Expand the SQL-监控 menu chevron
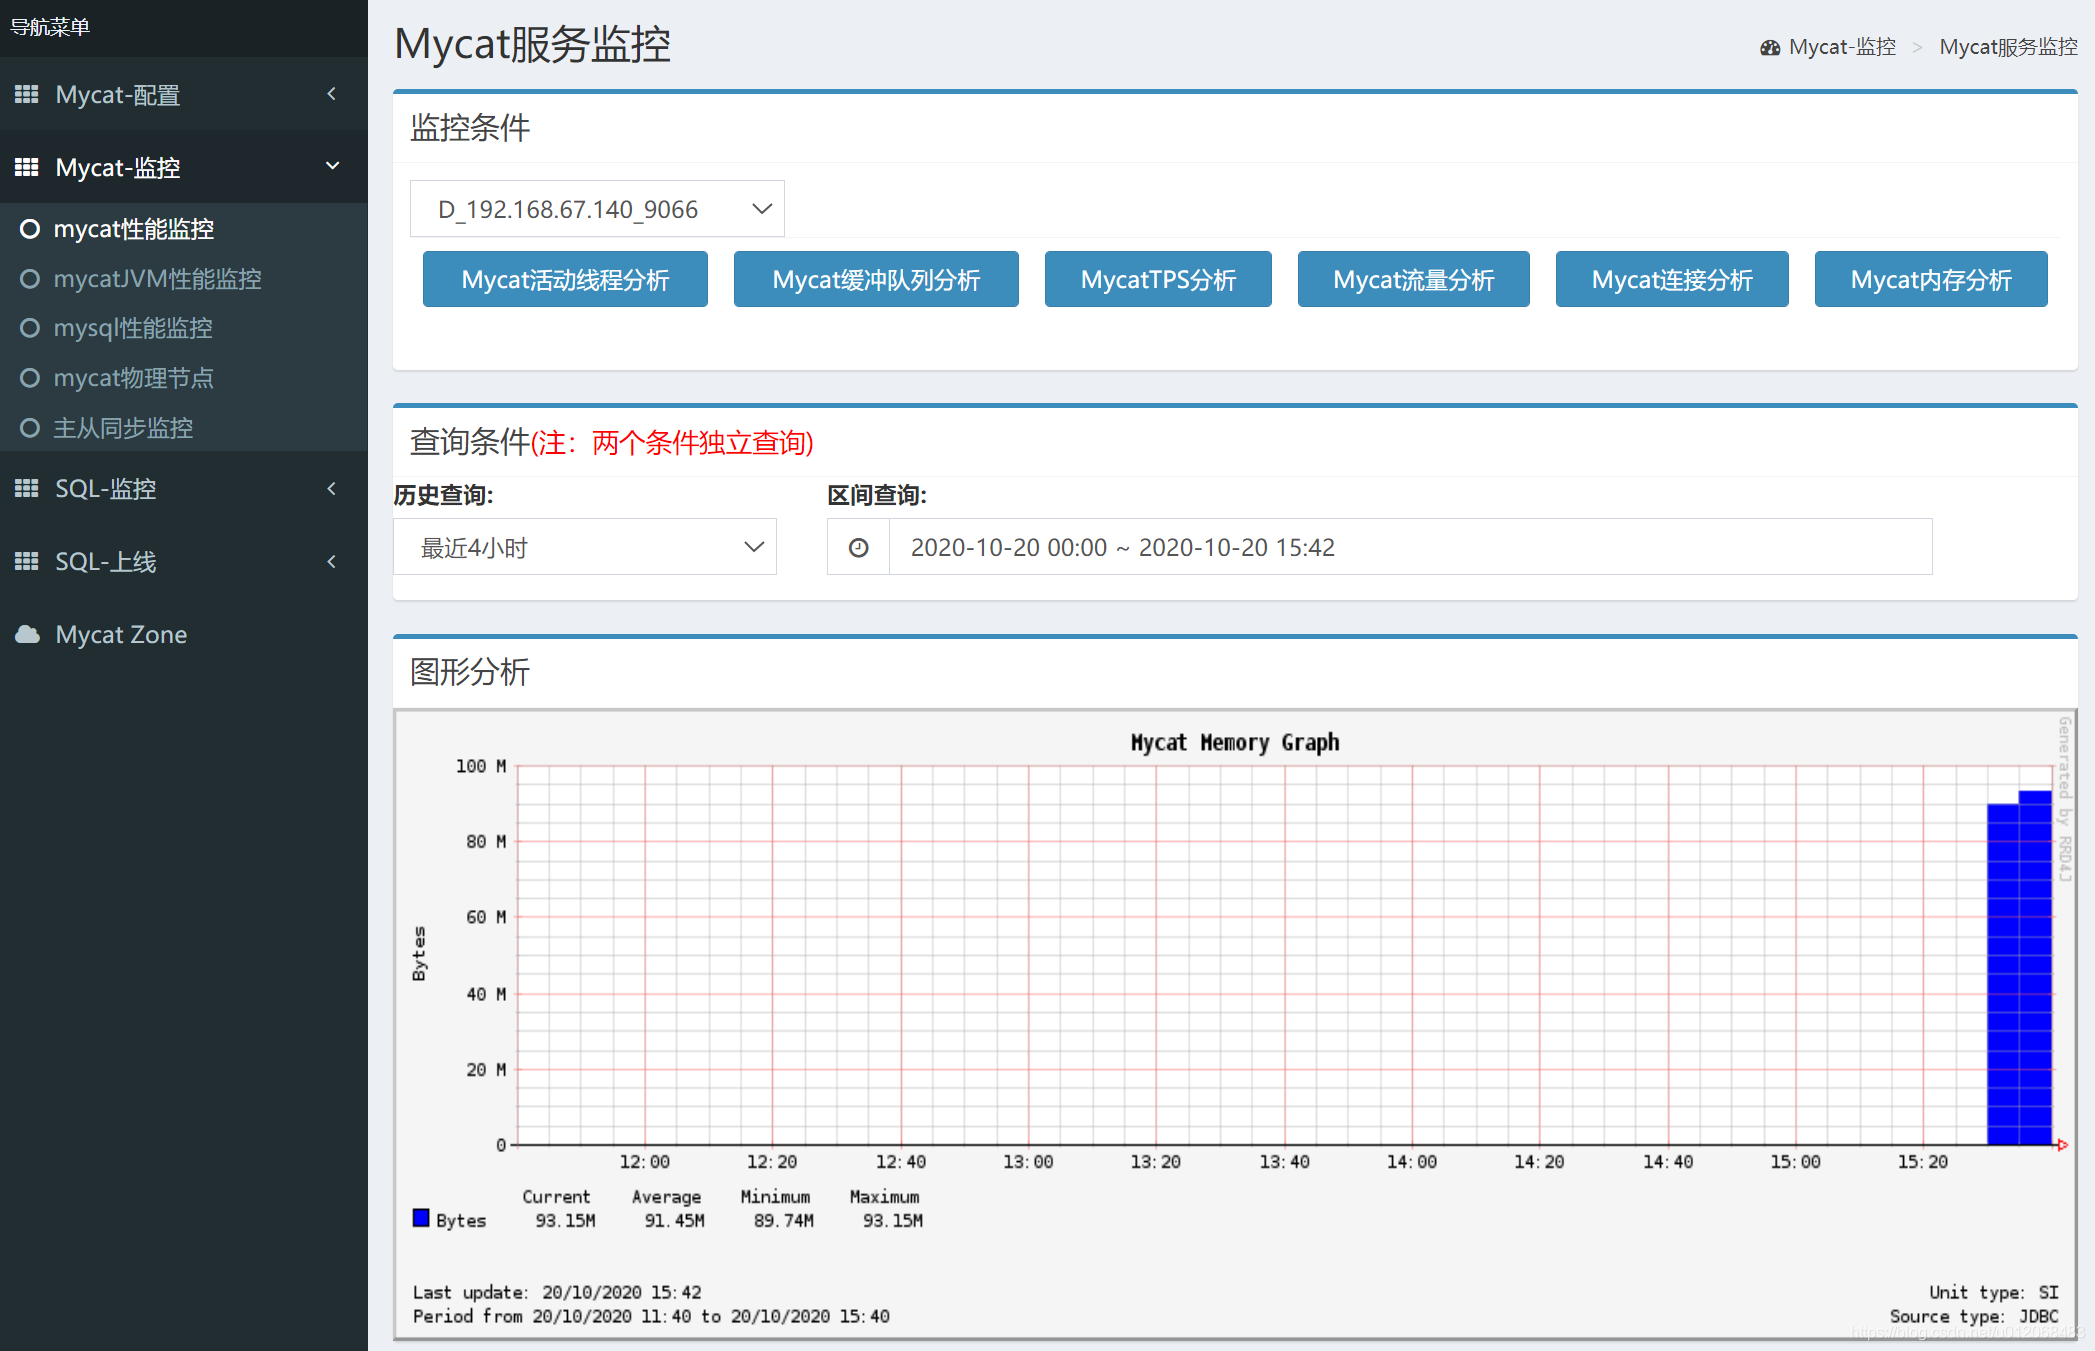This screenshot has height=1351, width=2095. coord(332,488)
